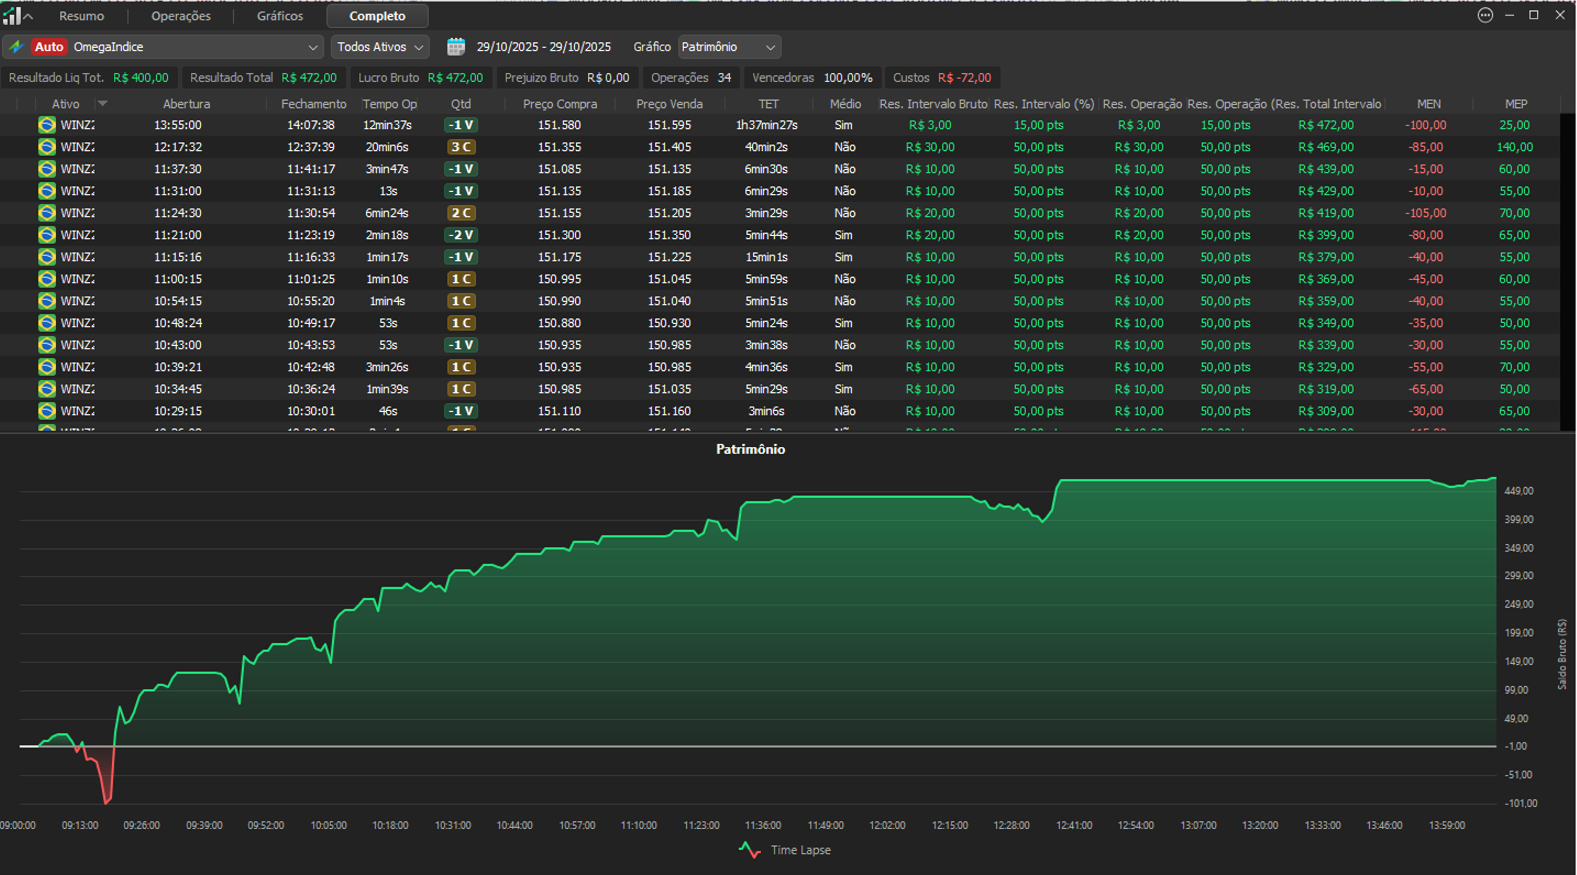This screenshot has height=875, width=1577.
Task: Click the Brazil flag in the 13:55:00 row
Action: [47, 125]
